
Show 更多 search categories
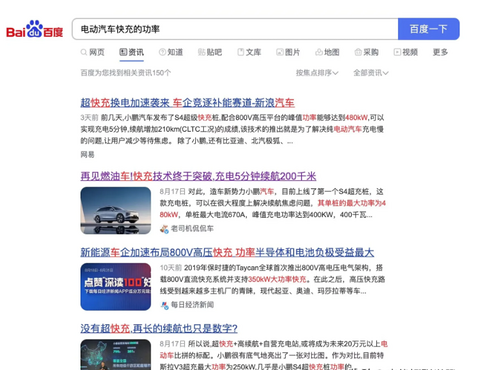click(440, 52)
